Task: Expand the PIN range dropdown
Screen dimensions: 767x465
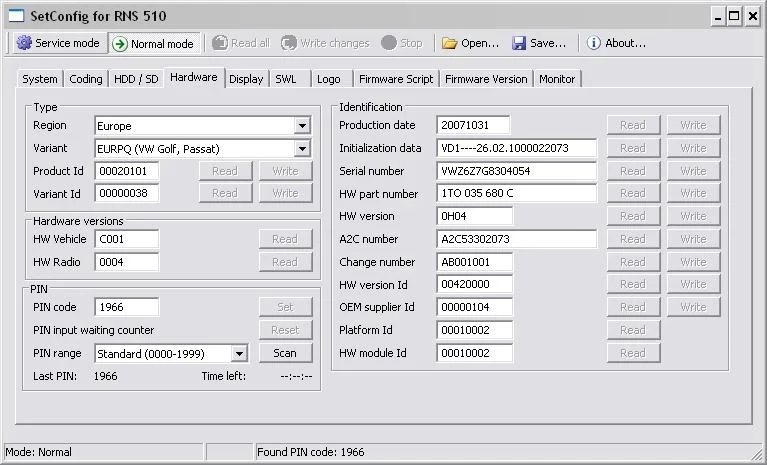Action: [x=239, y=353]
